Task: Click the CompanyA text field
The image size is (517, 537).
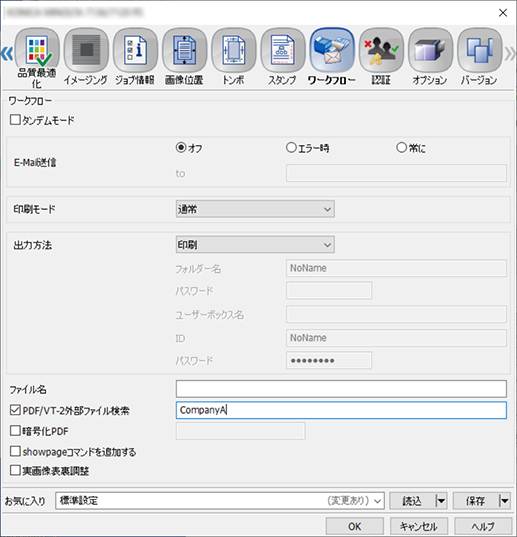Action: tap(341, 410)
